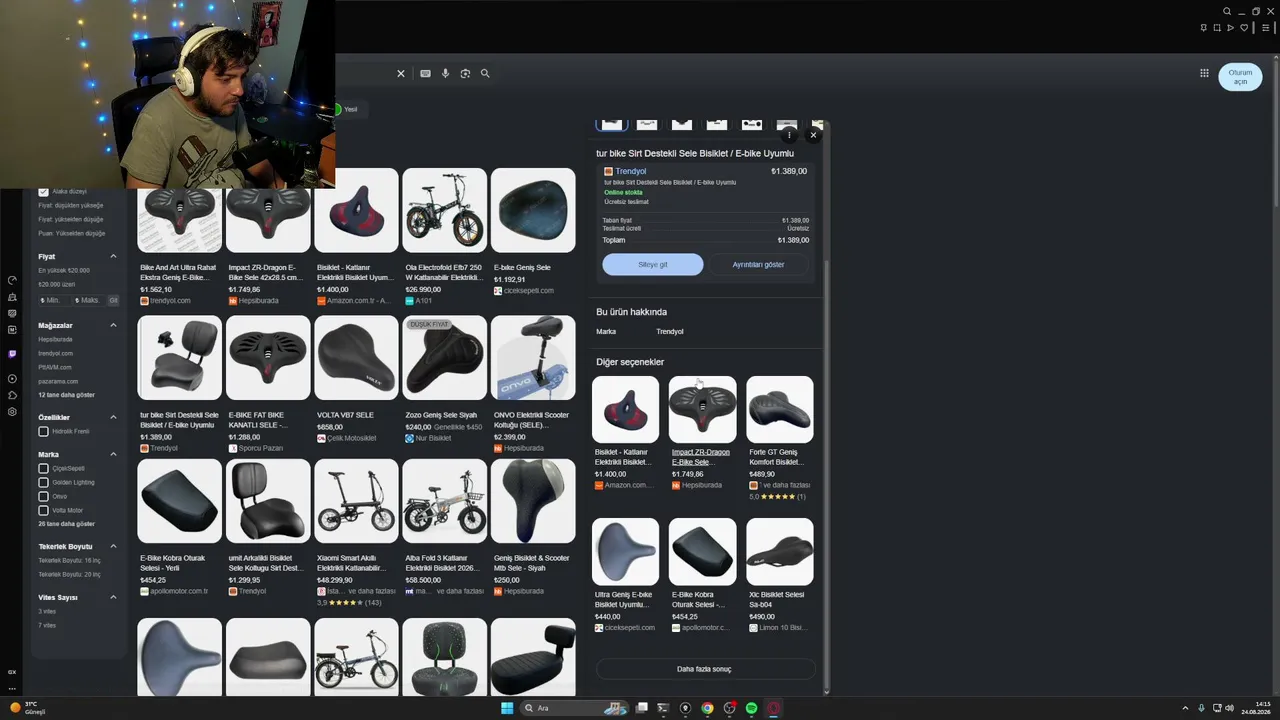Viewport: 1280px width, 720px height.
Task: Filter by price ₺20.000 üzeri
Action: [57, 284]
